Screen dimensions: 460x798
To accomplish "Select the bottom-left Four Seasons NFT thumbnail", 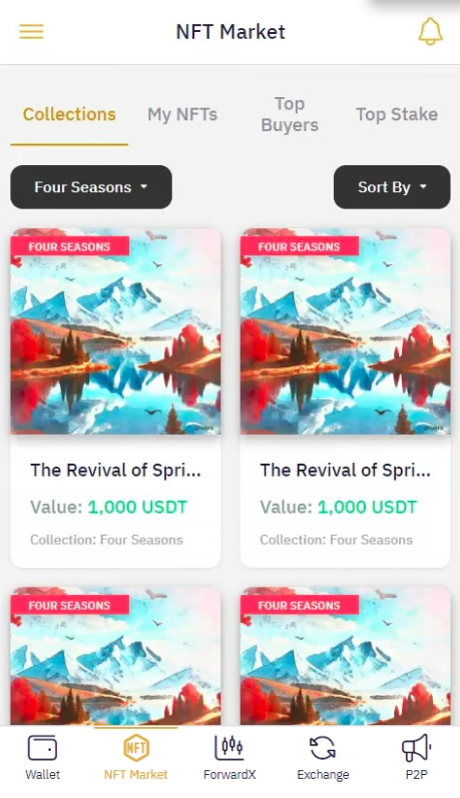I will tap(116, 656).
